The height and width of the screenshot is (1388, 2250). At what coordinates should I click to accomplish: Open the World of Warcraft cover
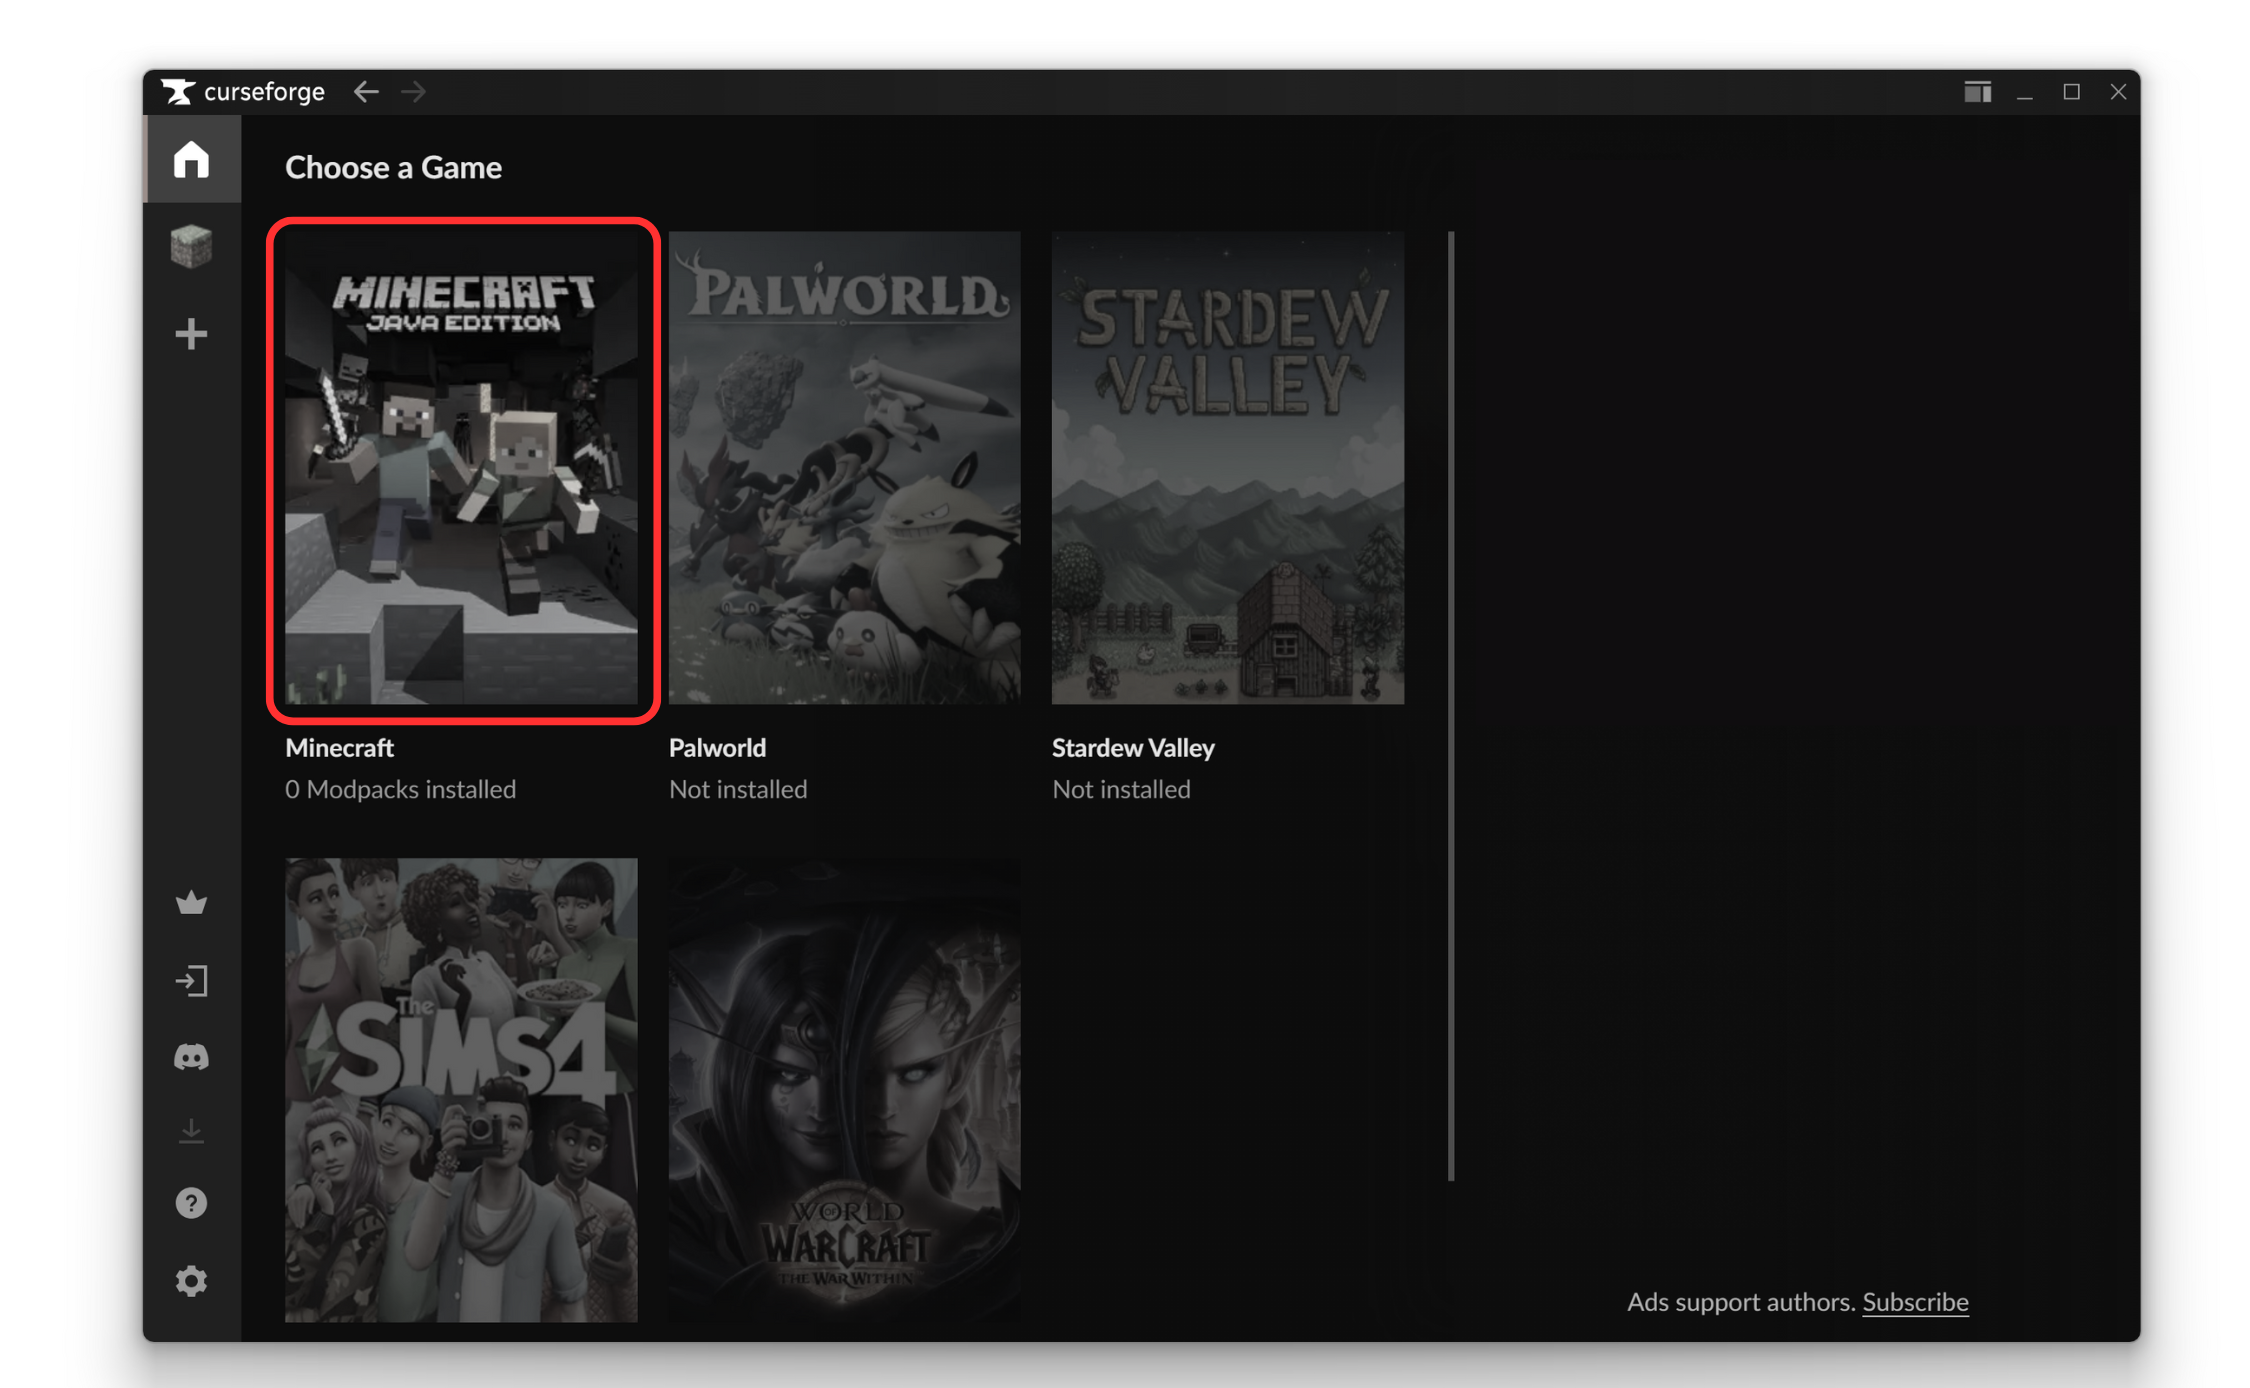coord(844,1089)
